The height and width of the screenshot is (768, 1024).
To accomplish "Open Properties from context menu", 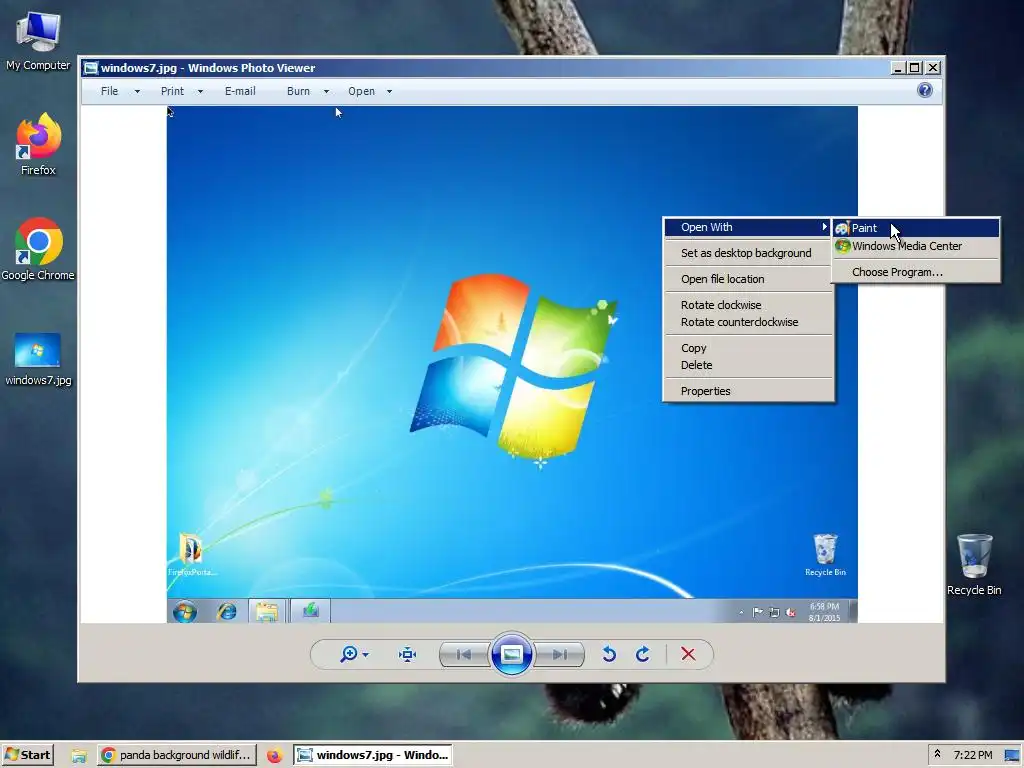I will pos(748,391).
